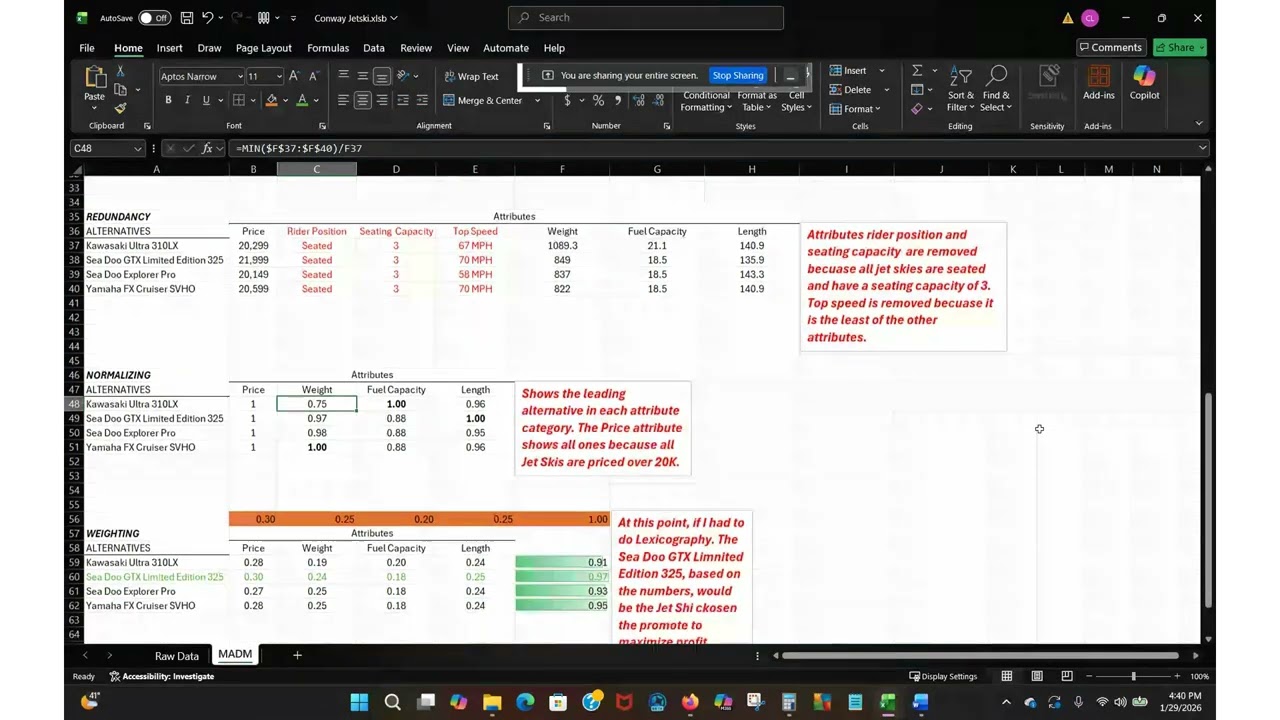
Task: Cut selection with the scissors icon
Action: pos(120,72)
